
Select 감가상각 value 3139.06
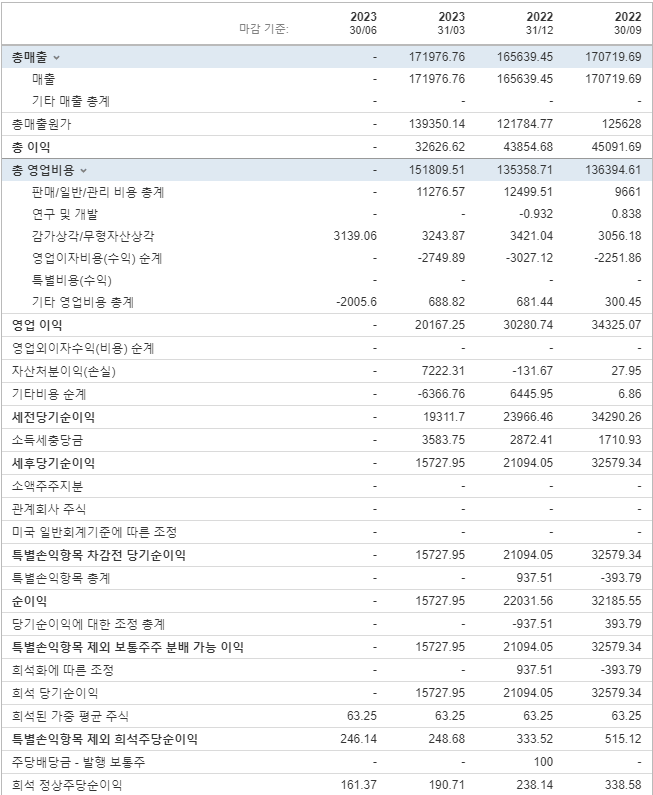coord(355,236)
